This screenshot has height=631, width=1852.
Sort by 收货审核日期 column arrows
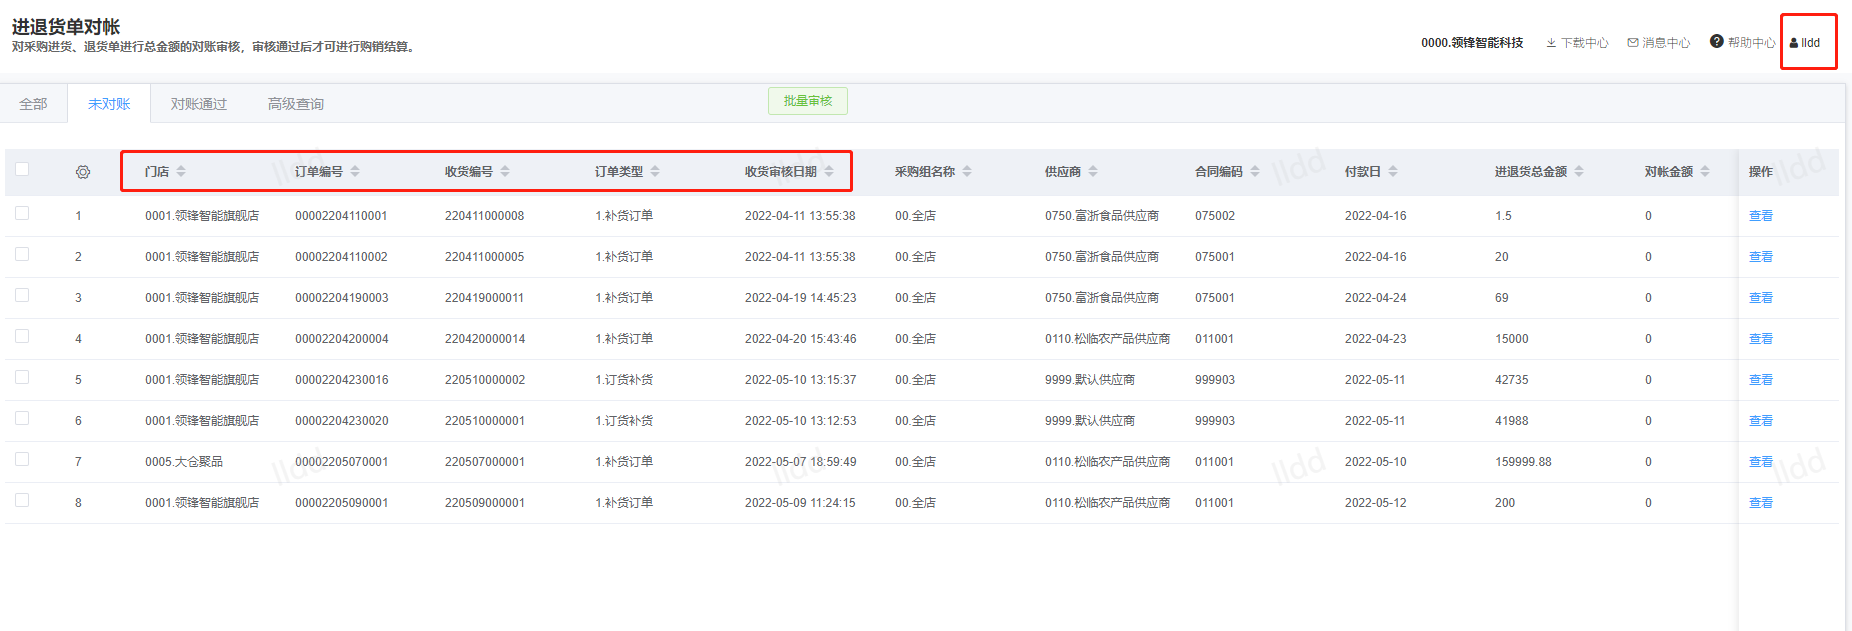pyautogui.click(x=829, y=172)
